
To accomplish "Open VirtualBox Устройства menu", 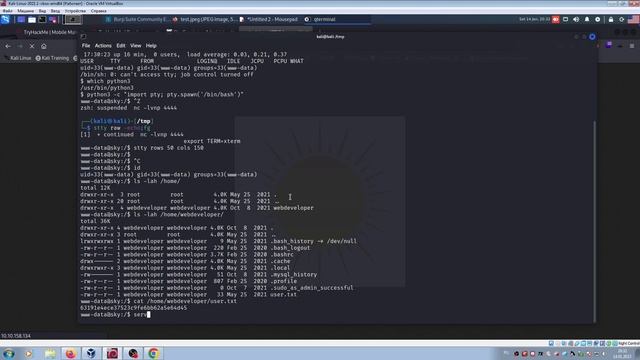I will 76,11.
